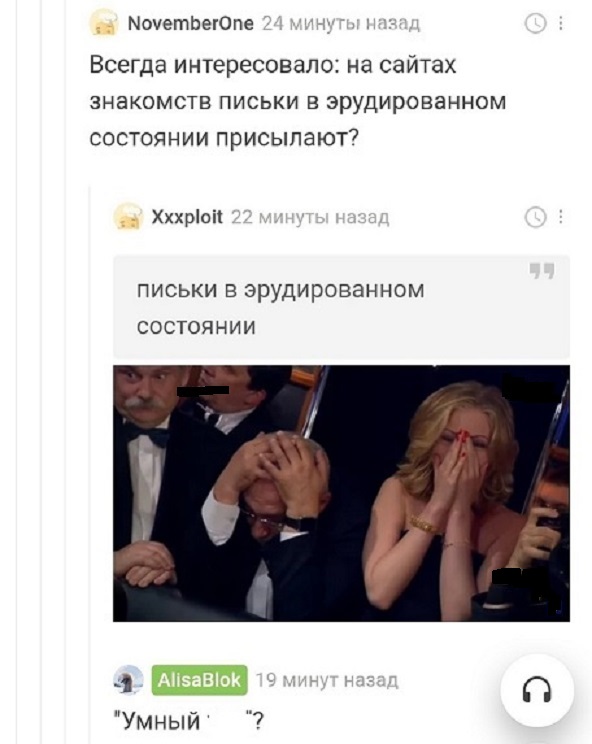Screen dimensions: 592x744
Task: Open the Xxxploit user profile link
Action: [x=187, y=217]
